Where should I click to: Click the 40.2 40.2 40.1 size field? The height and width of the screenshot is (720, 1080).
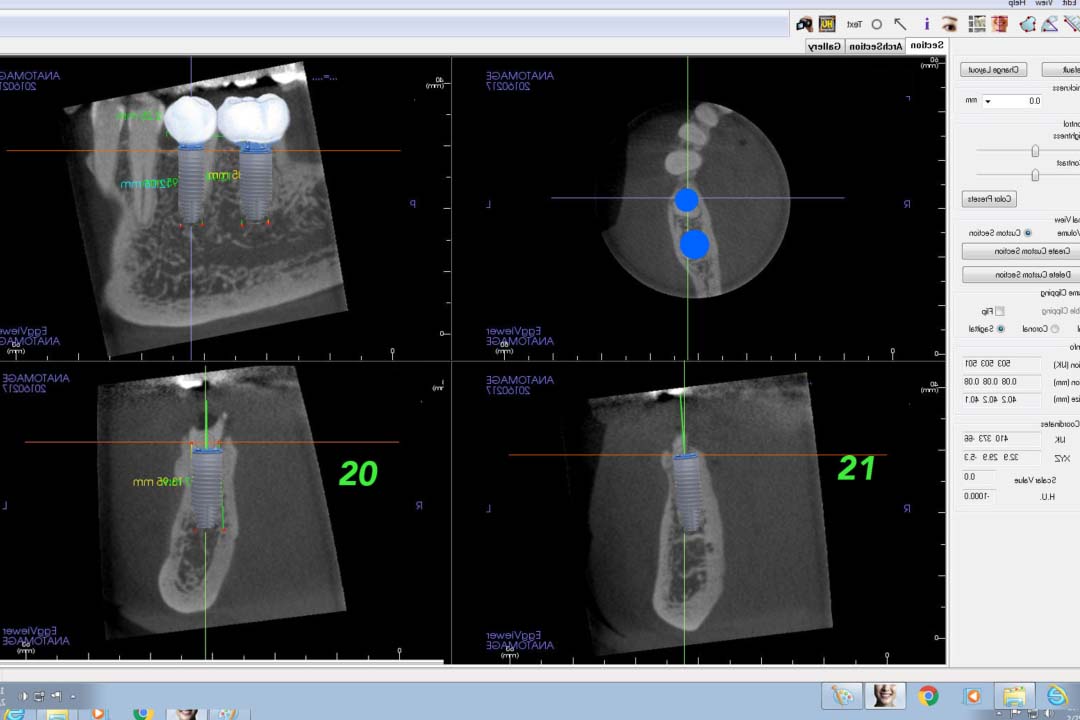[x=1002, y=400]
